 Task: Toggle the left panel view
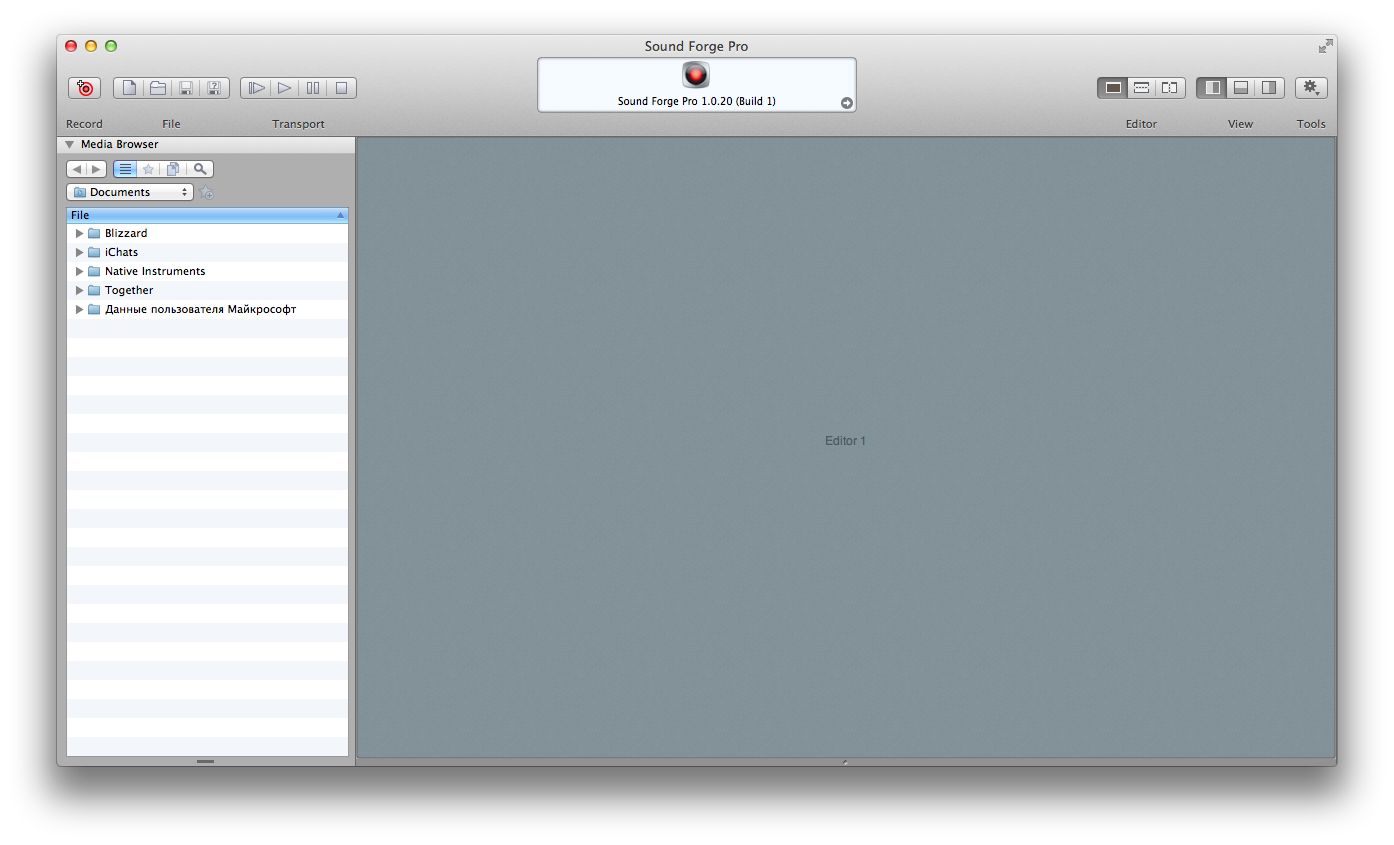pyautogui.click(x=1212, y=88)
